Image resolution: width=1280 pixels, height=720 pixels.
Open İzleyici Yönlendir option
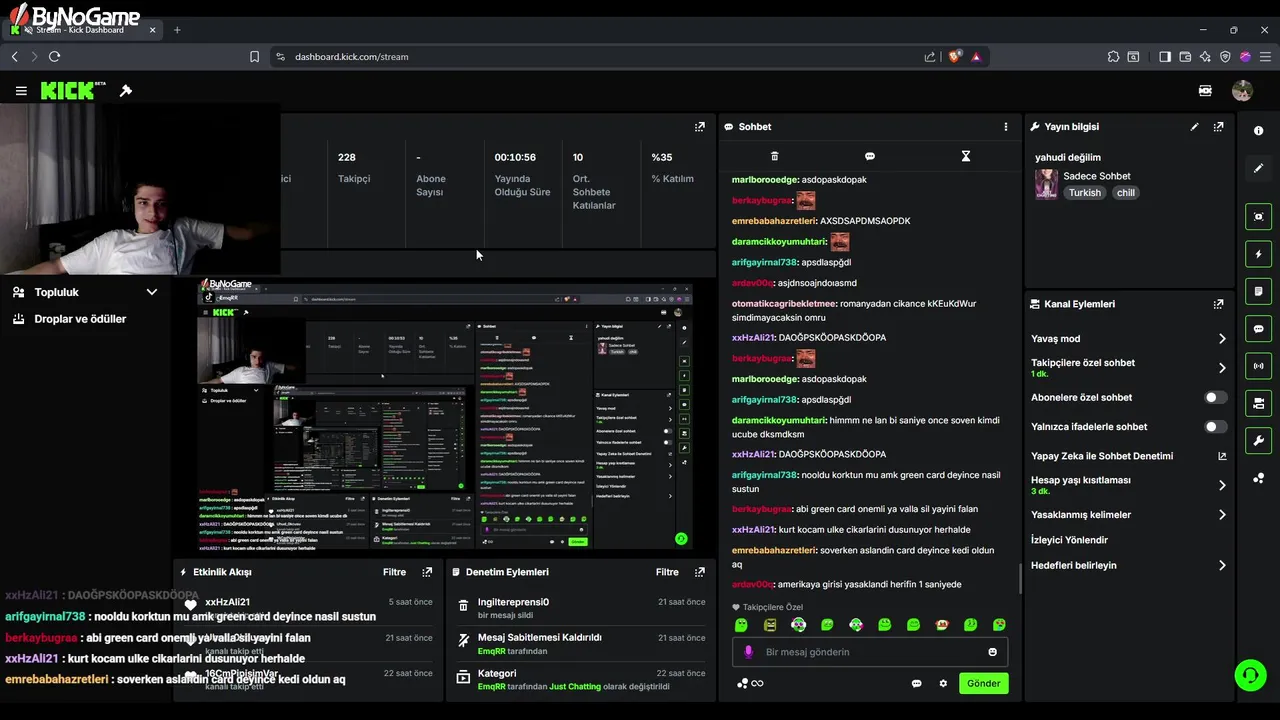coord(1069,540)
